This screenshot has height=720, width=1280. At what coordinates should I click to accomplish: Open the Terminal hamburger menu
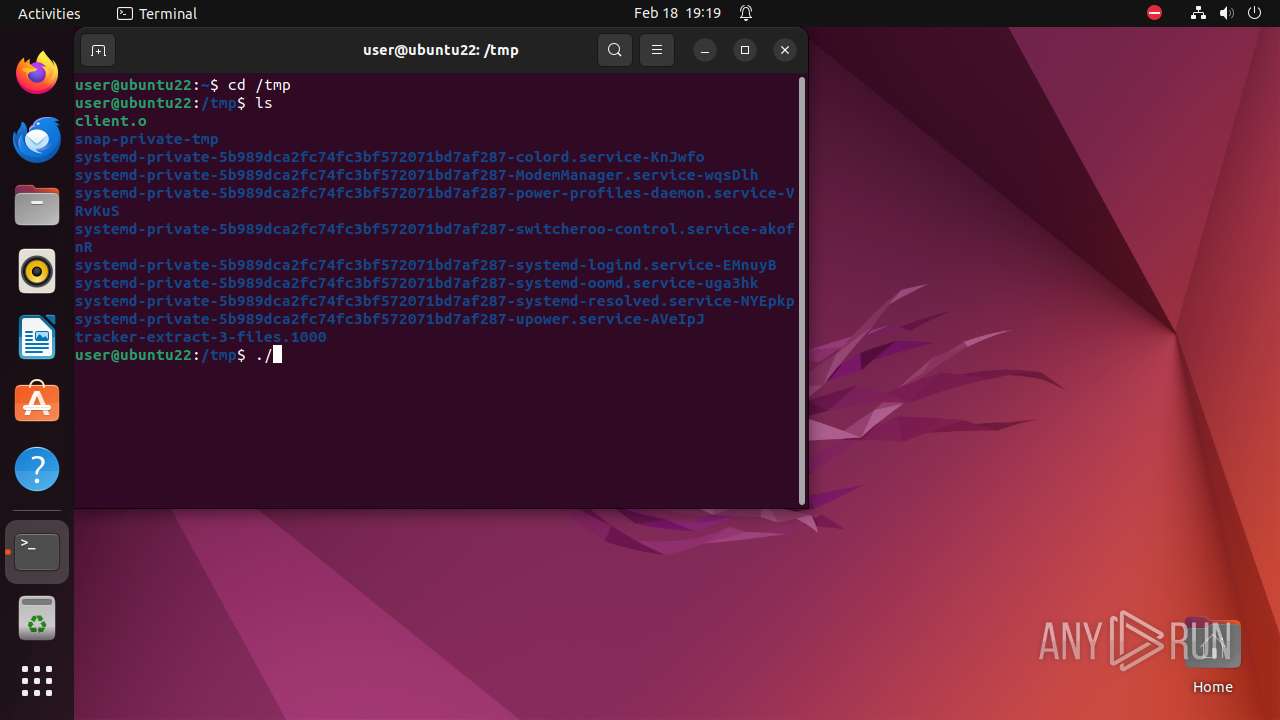[x=657, y=50]
